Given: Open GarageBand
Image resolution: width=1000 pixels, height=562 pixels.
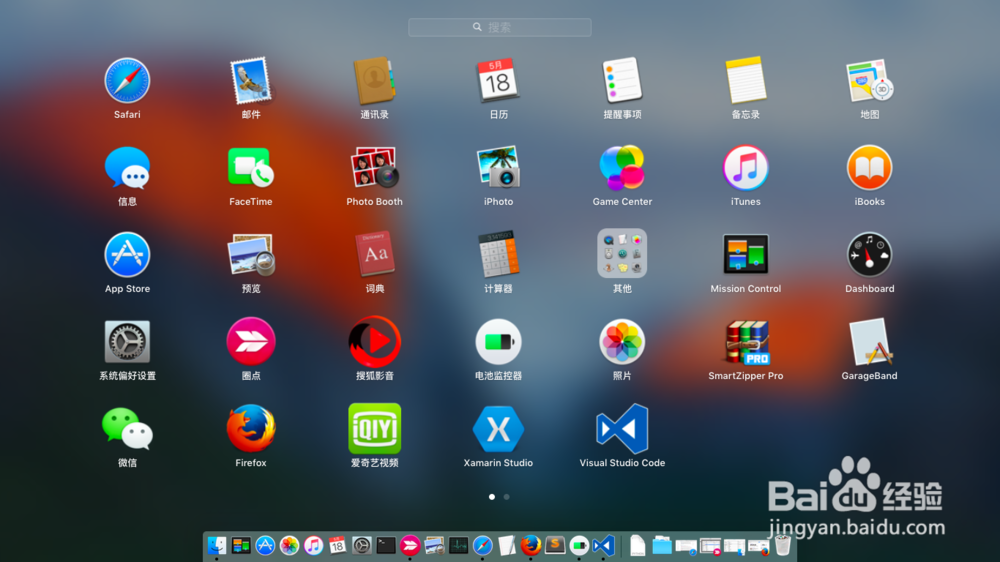Looking at the screenshot, I should coord(869,342).
